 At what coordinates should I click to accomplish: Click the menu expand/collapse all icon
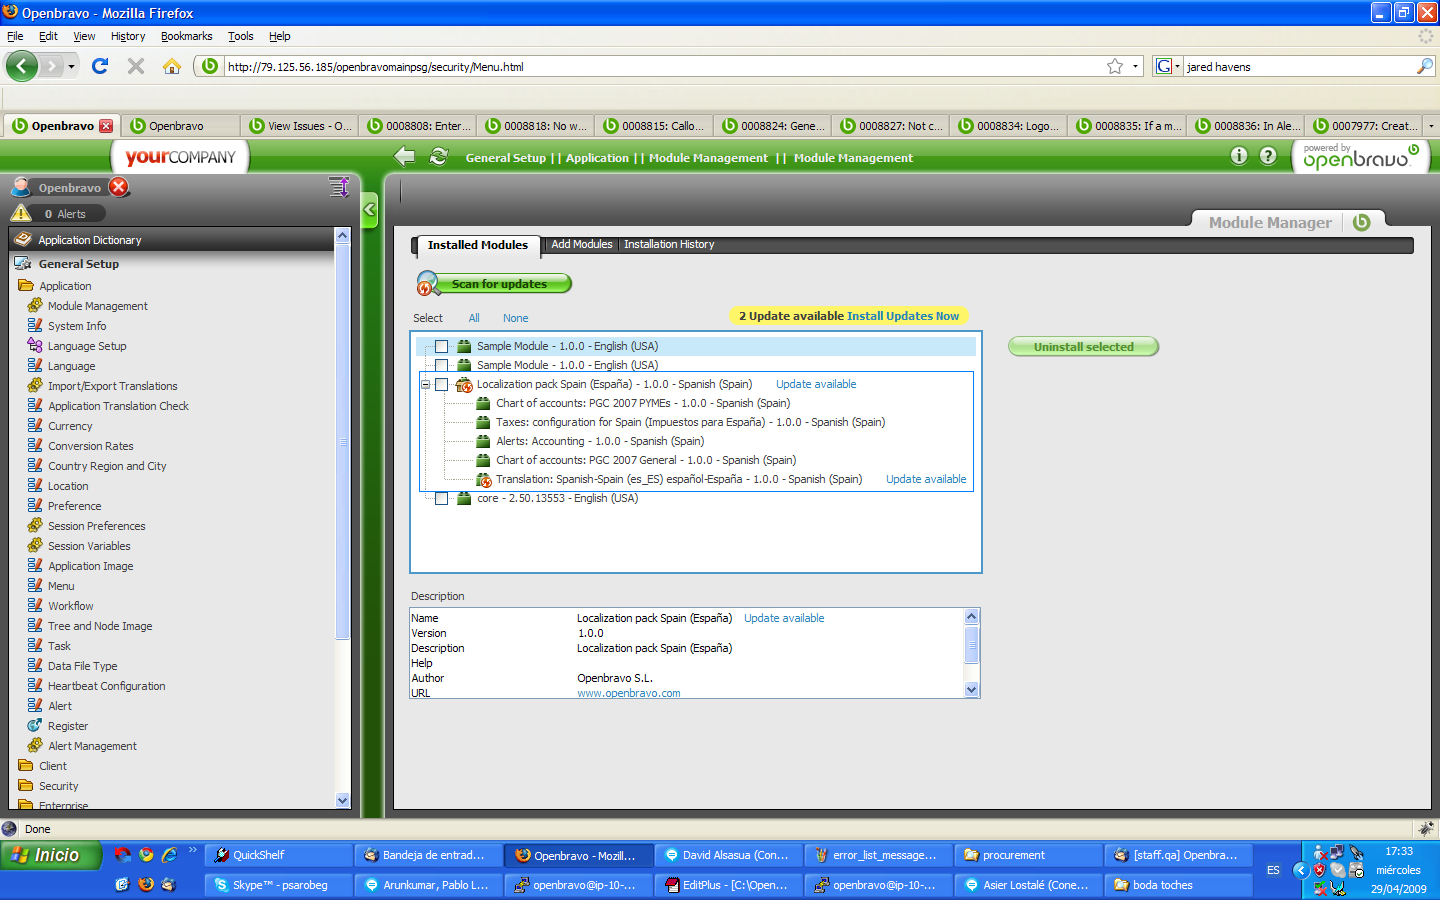[x=338, y=187]
